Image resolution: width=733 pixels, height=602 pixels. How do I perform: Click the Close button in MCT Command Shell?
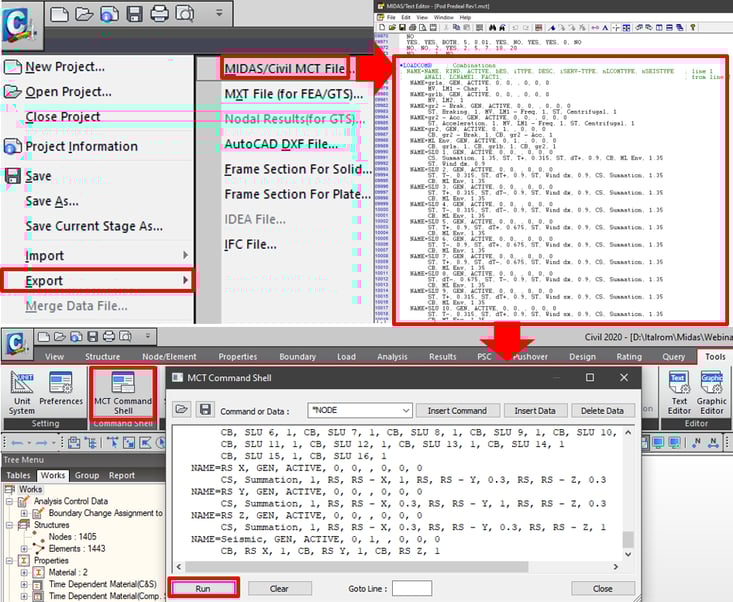click(x=603, y=588)
